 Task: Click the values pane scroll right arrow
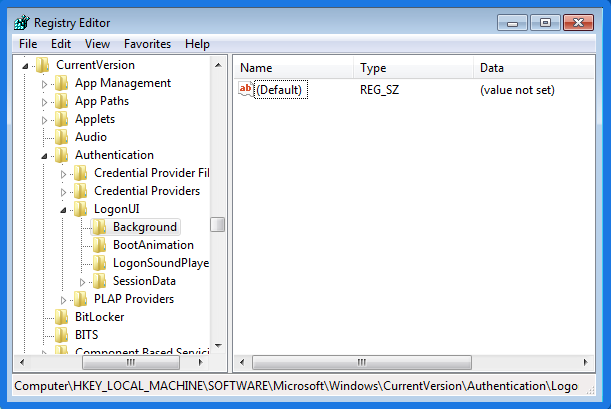click(x=586, y=362)
